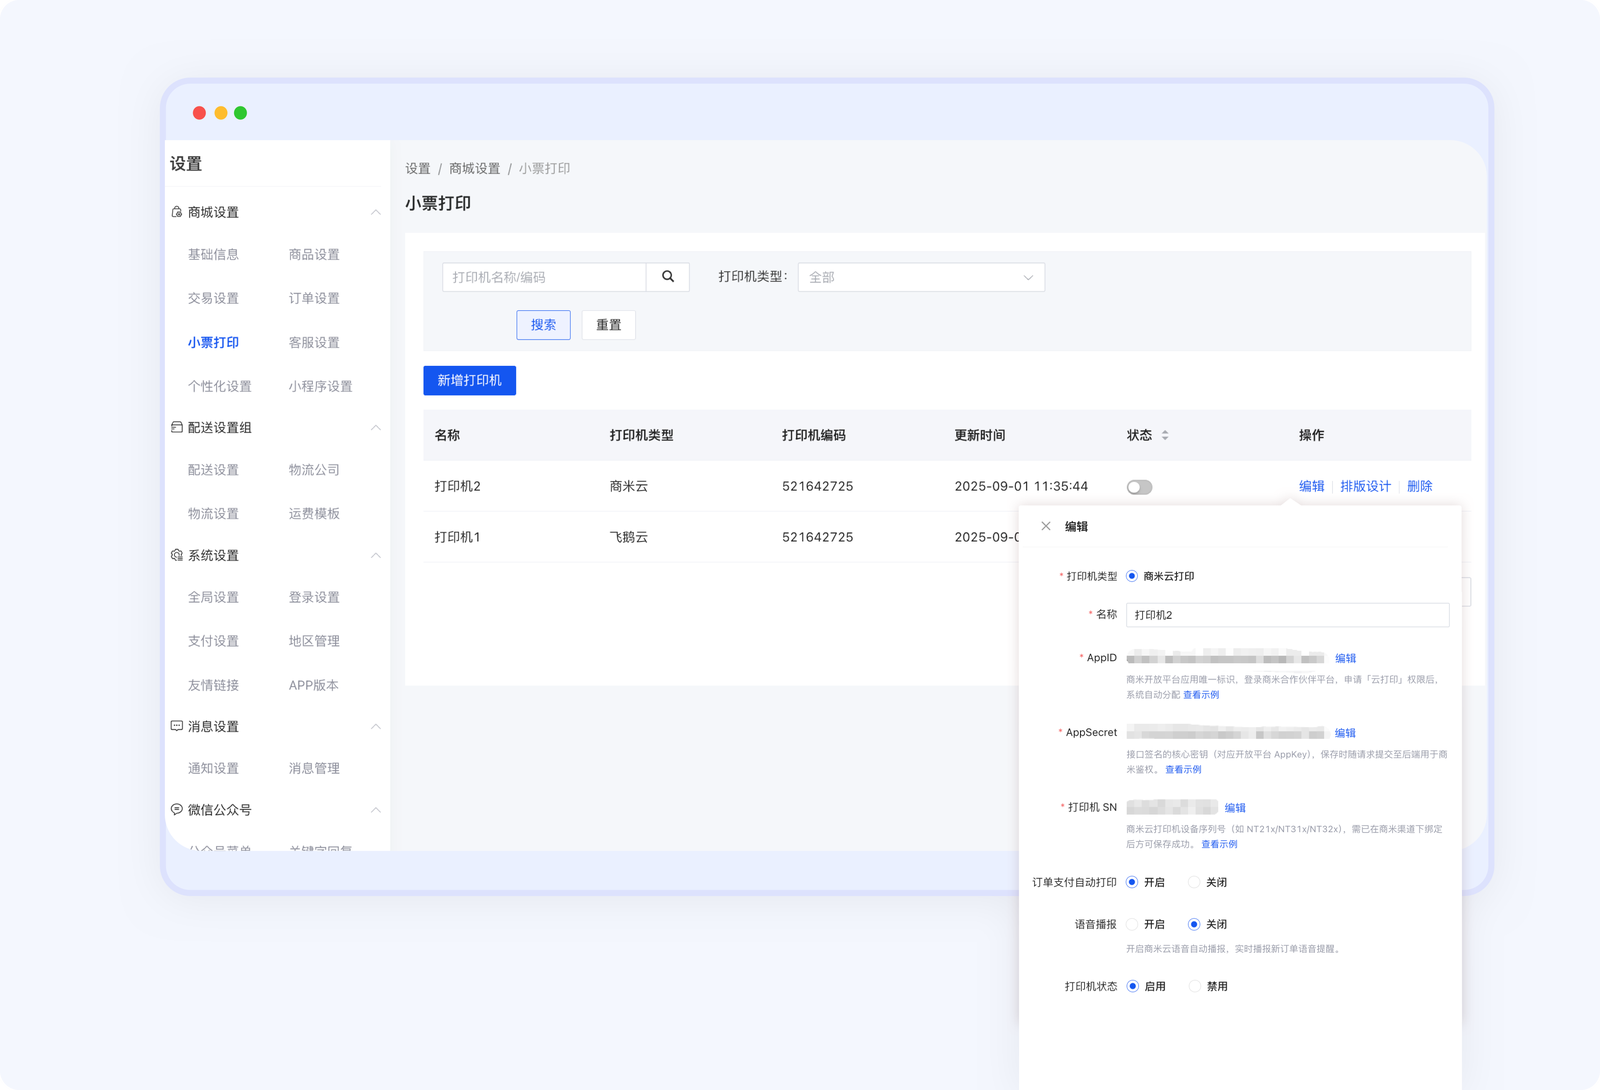Viewport: 1600px width, 1090px height.
Task: Click the 消息设置 section icon
Action: click(x=177, y=726)
